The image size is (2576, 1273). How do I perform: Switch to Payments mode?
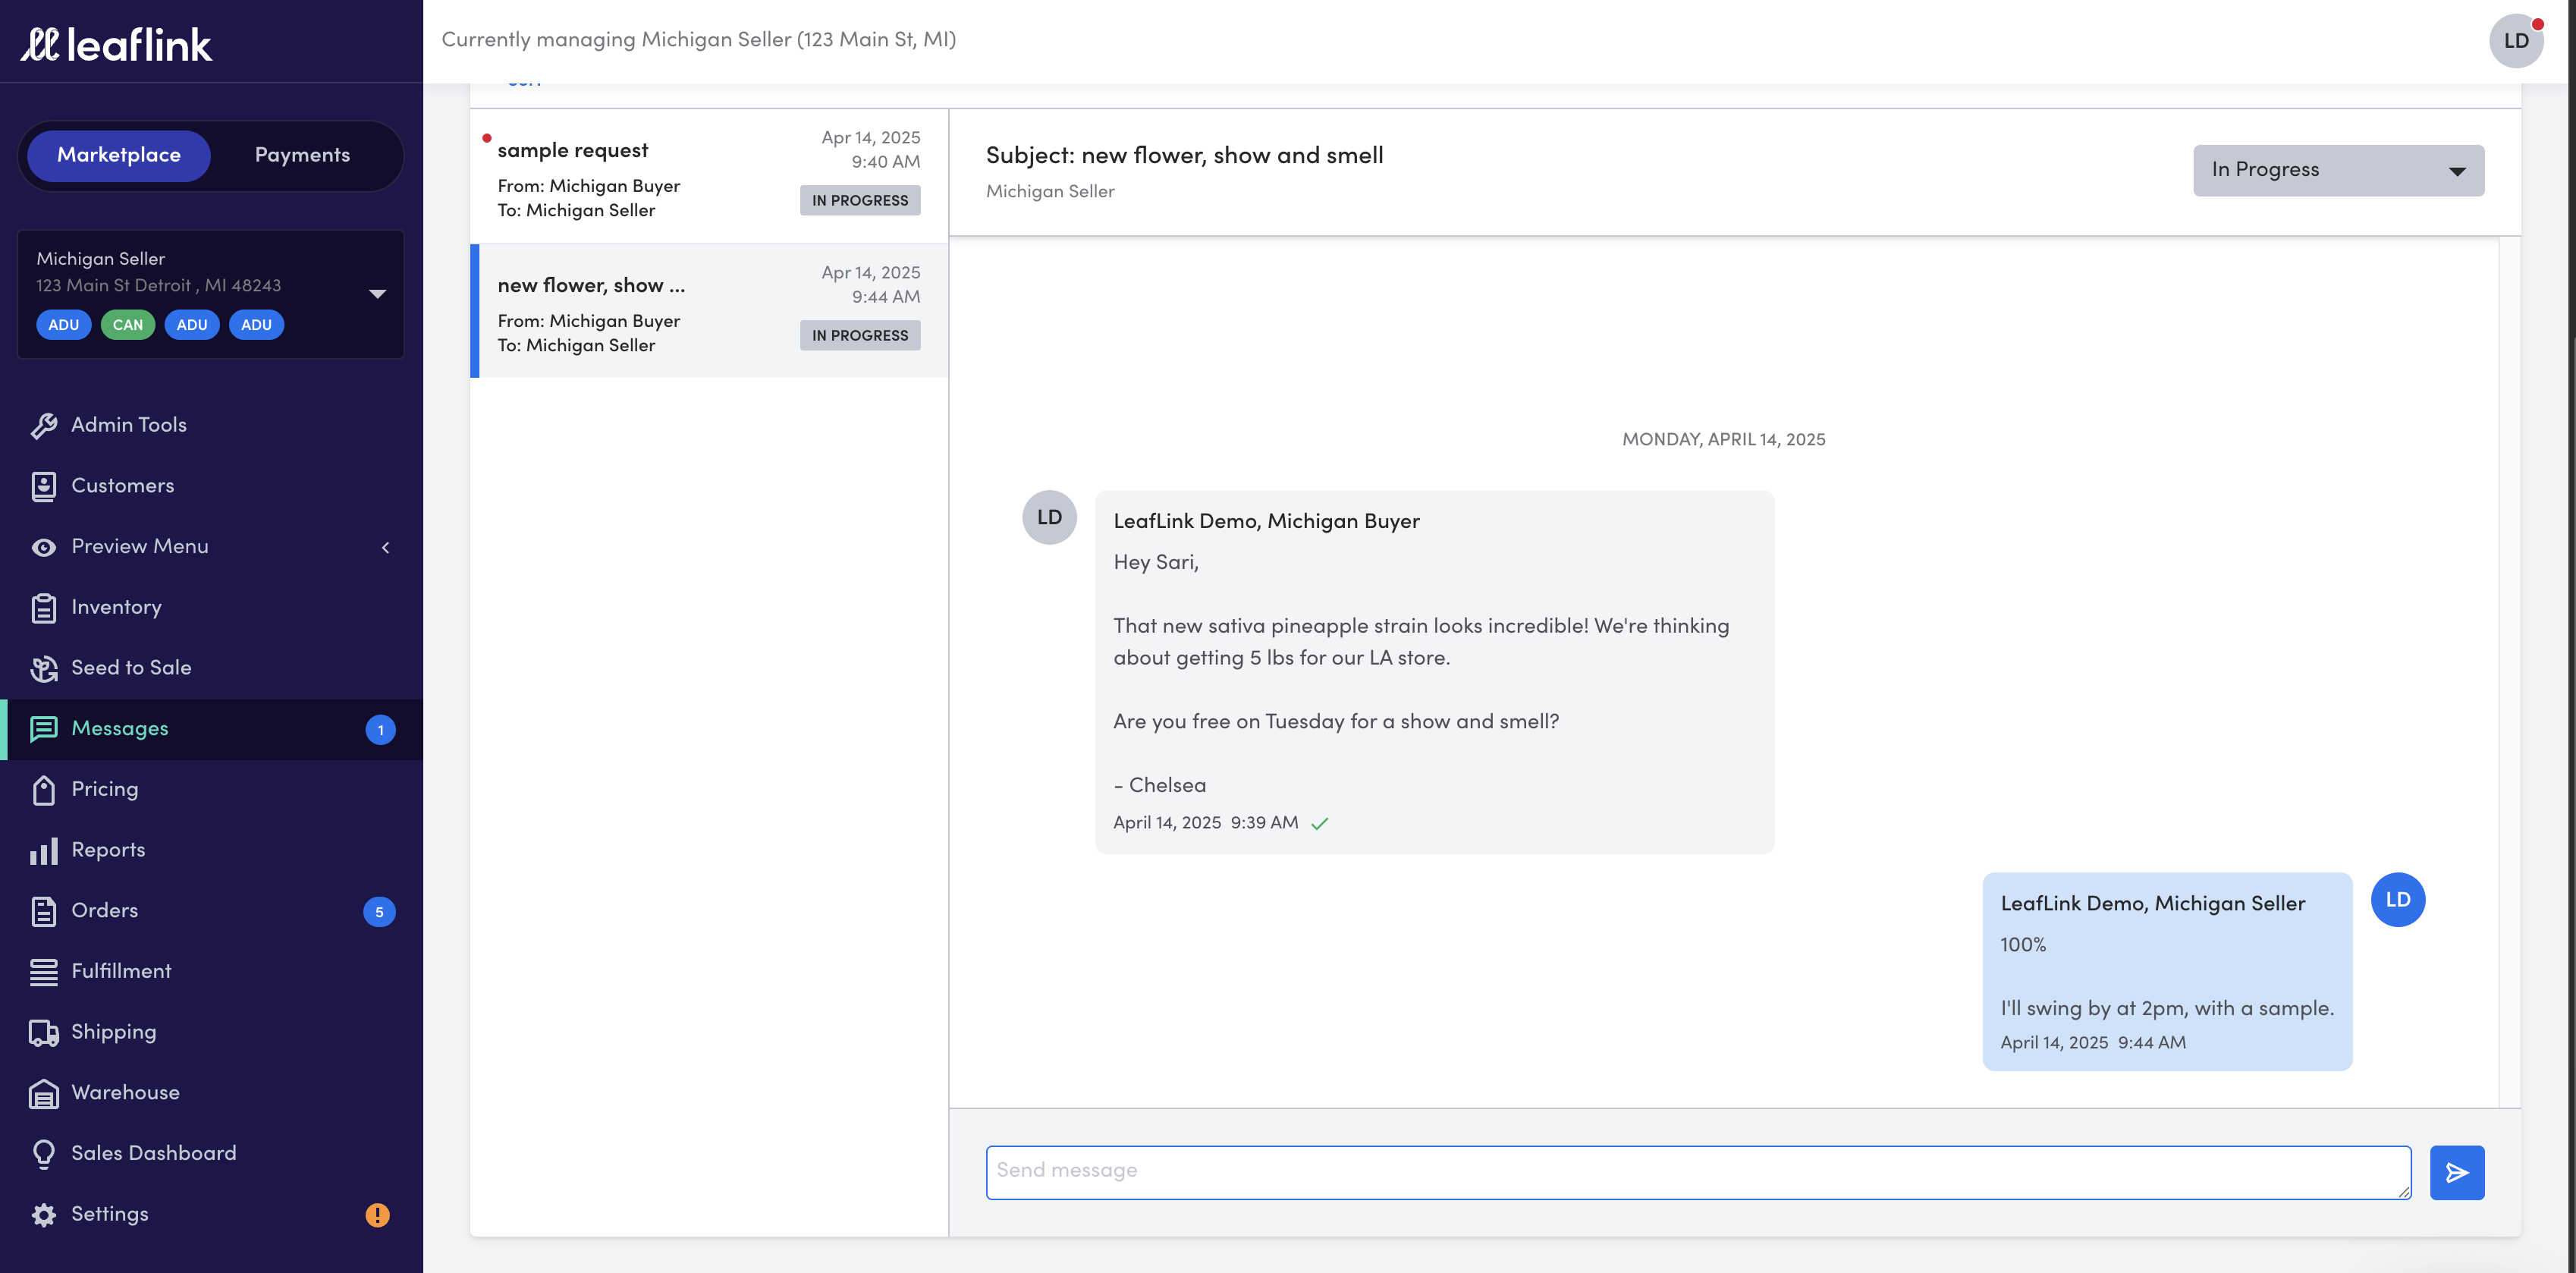click(x=302, y=155)
